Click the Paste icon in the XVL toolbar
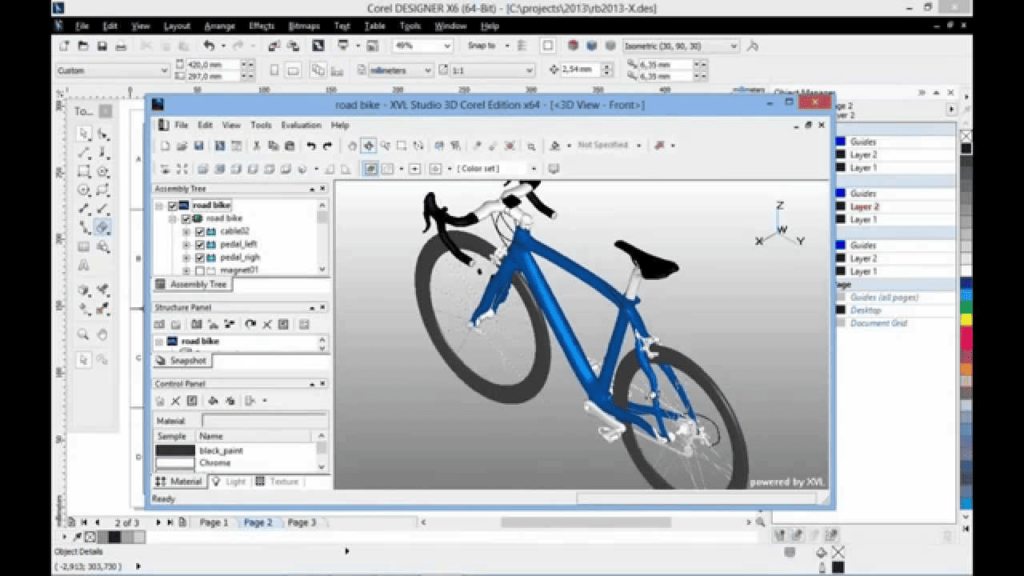The height and width of the screenshot is (576, 1024). pyautogui.click(x=289, y=145)
